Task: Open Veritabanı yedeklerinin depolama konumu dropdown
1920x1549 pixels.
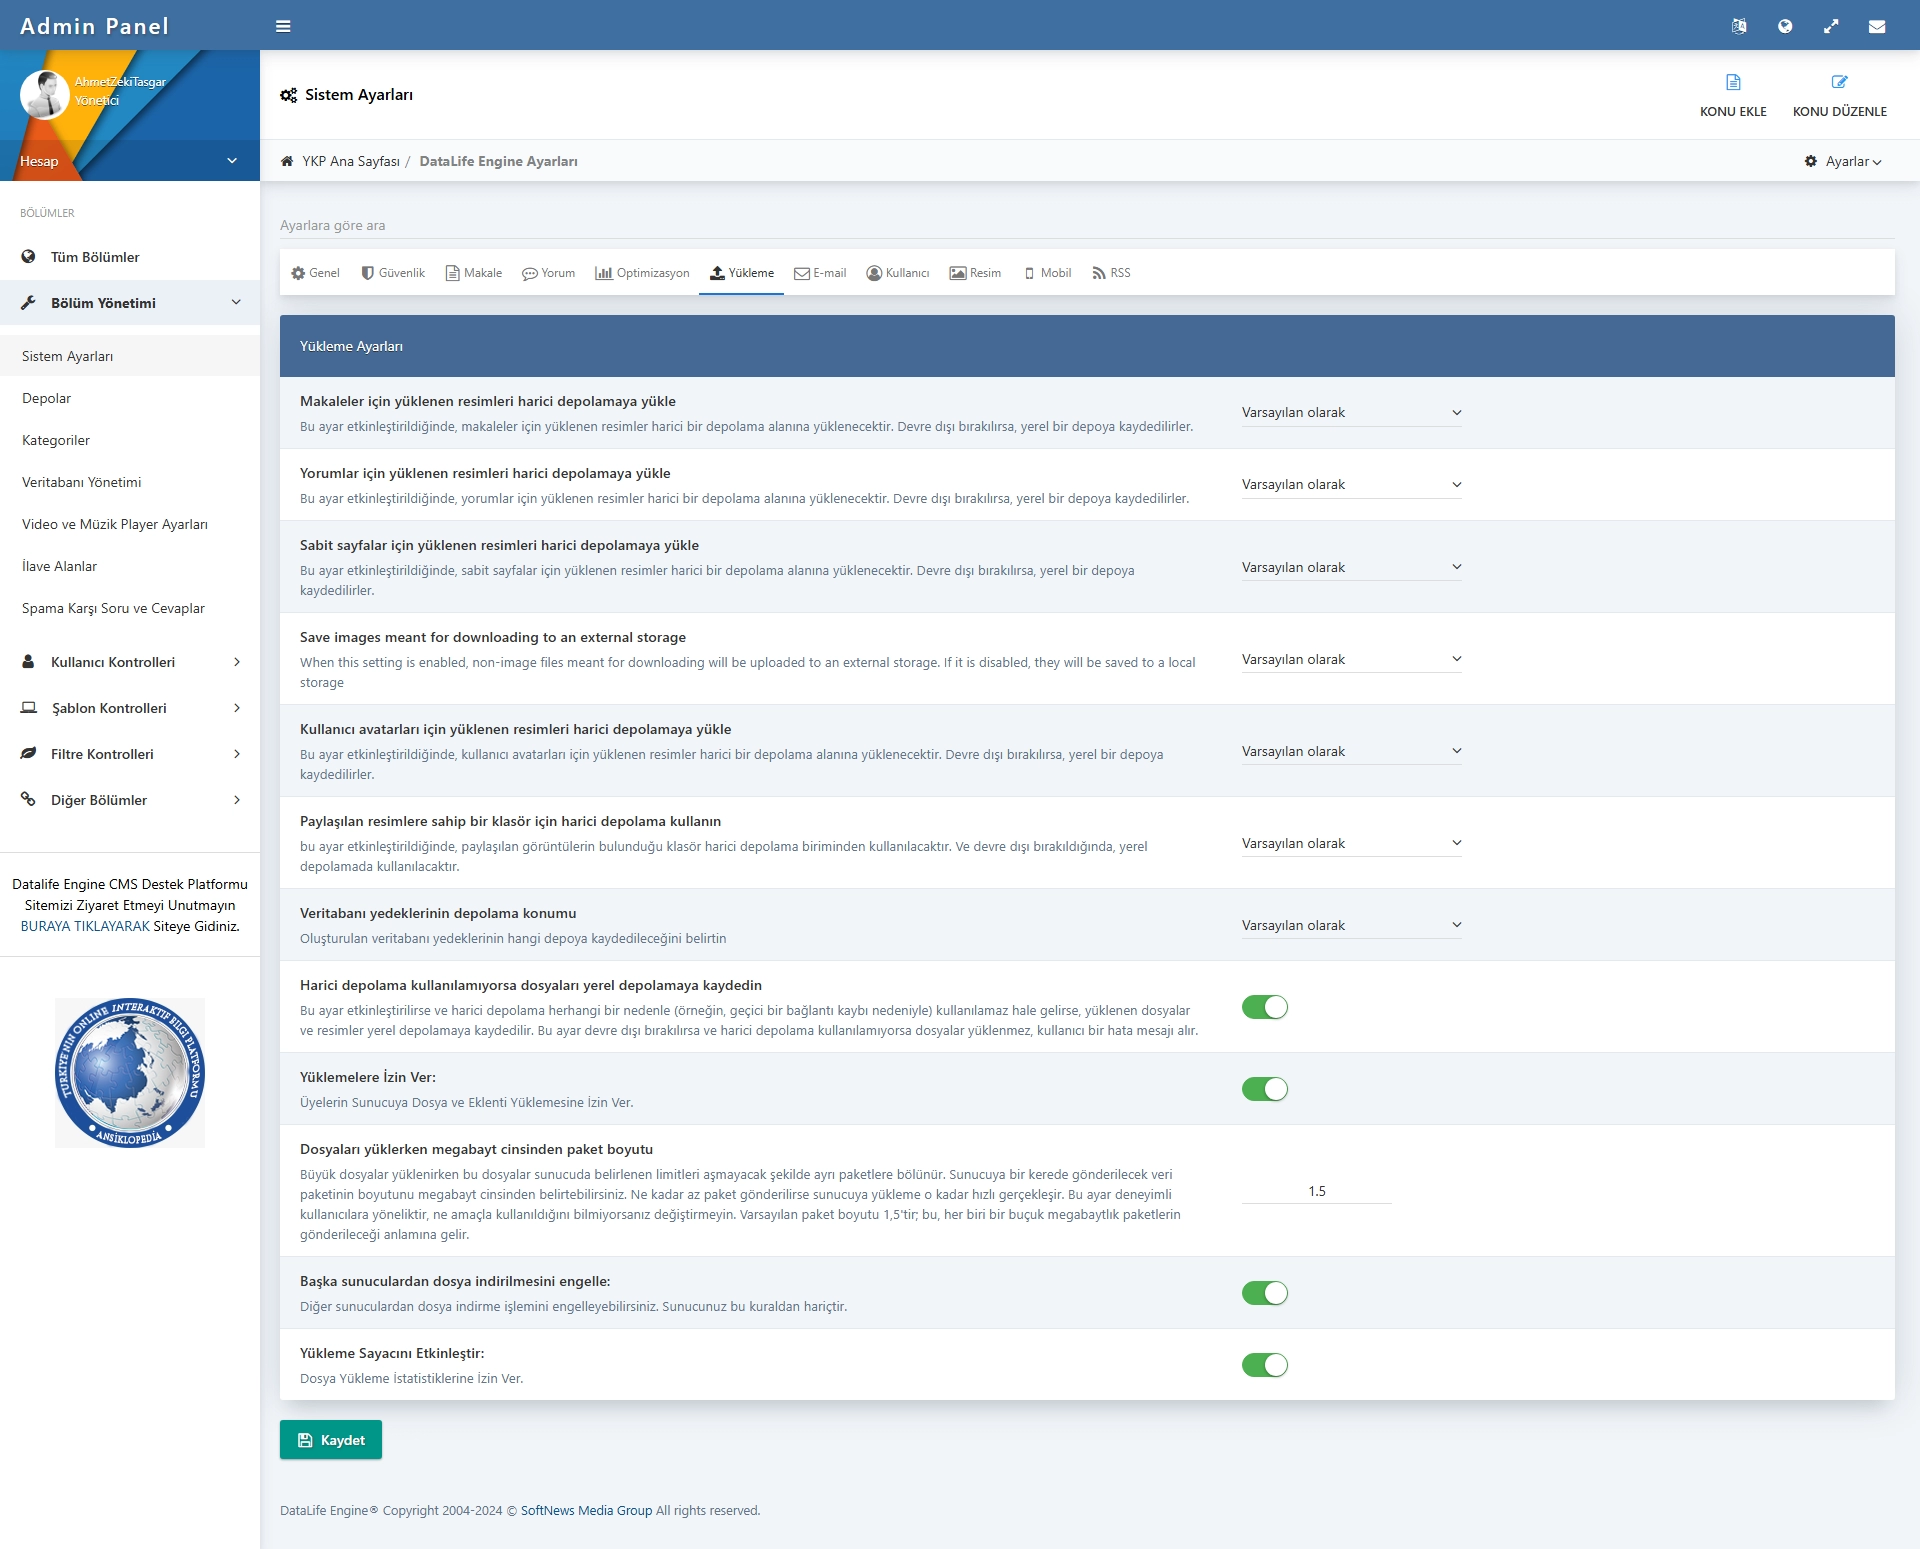Action: tap(1351, 926)
